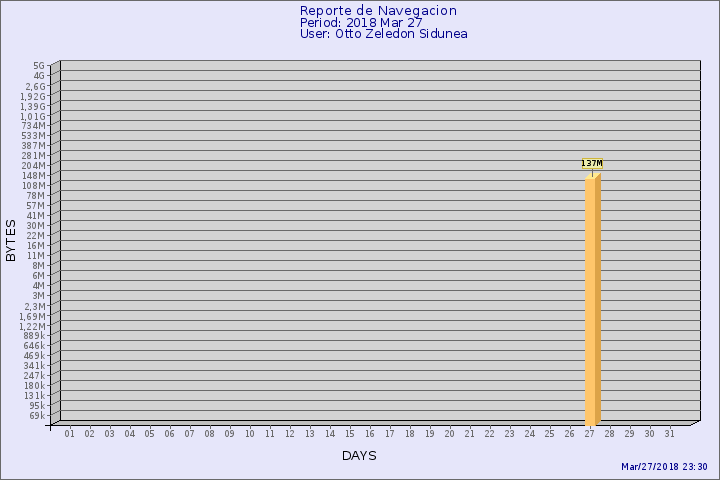
Task: Click the 16M label on the y-axis
Action: coord(36,246)
